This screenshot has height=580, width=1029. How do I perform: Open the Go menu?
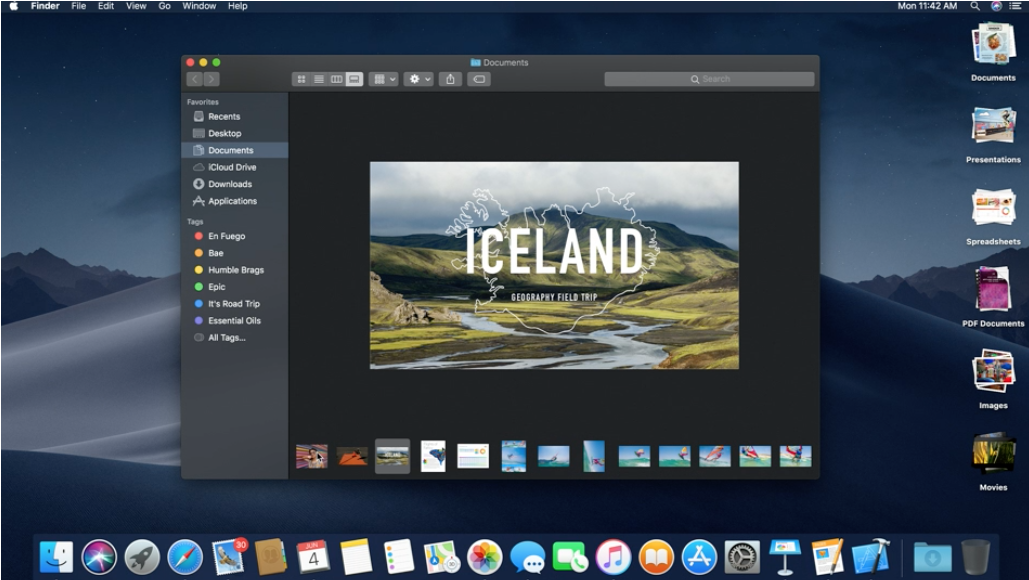[165, 6]
